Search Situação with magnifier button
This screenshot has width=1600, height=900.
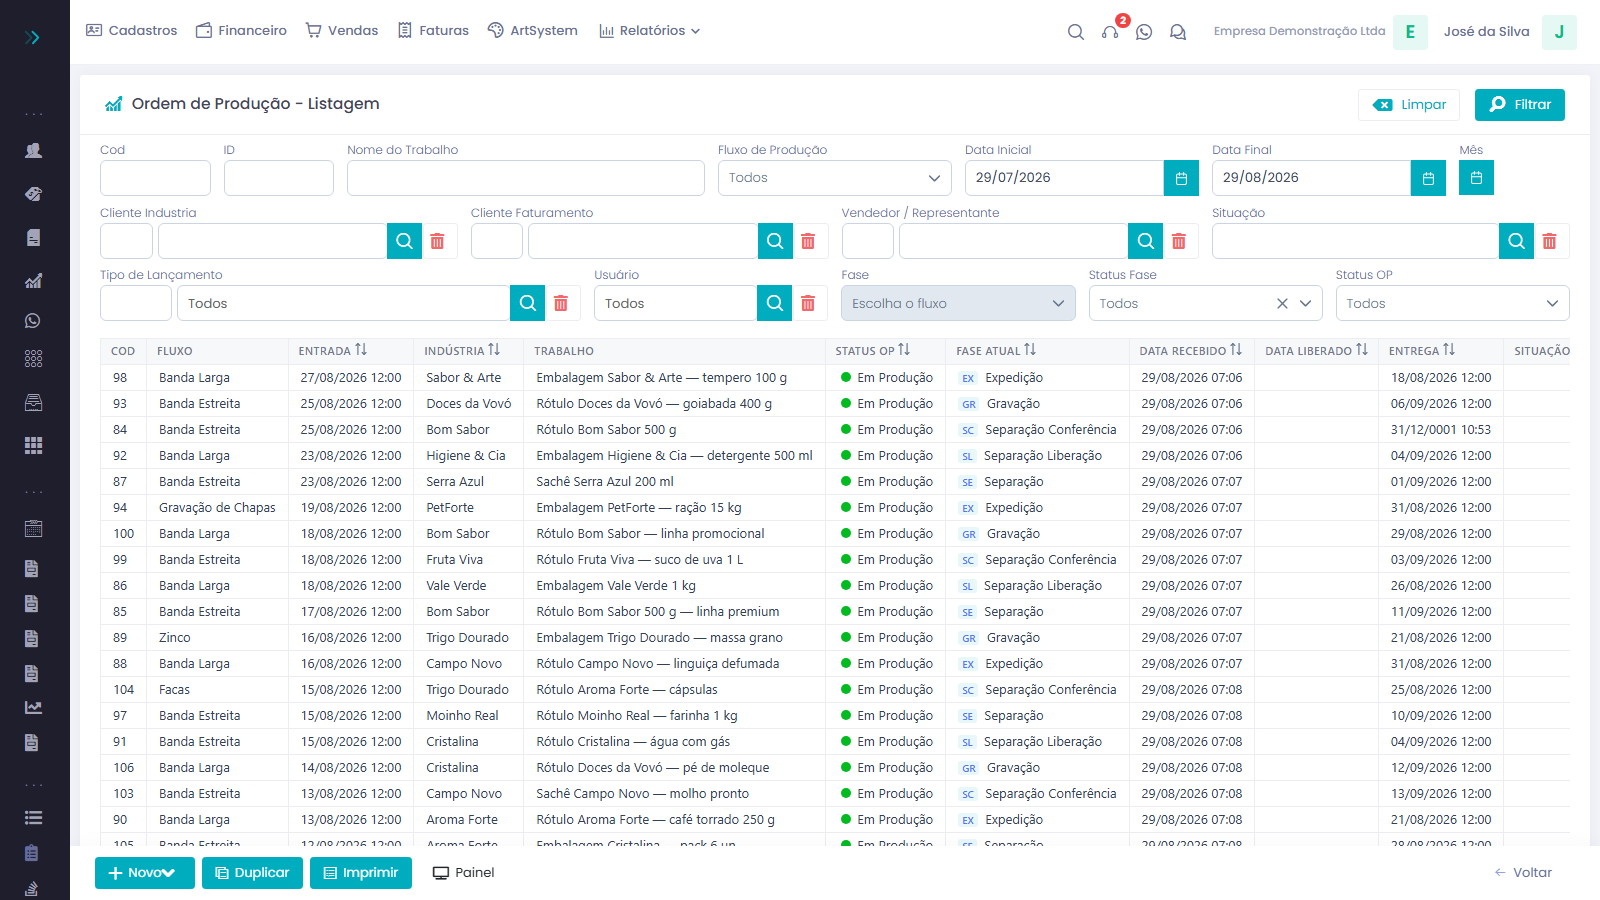click(1516, 241)
